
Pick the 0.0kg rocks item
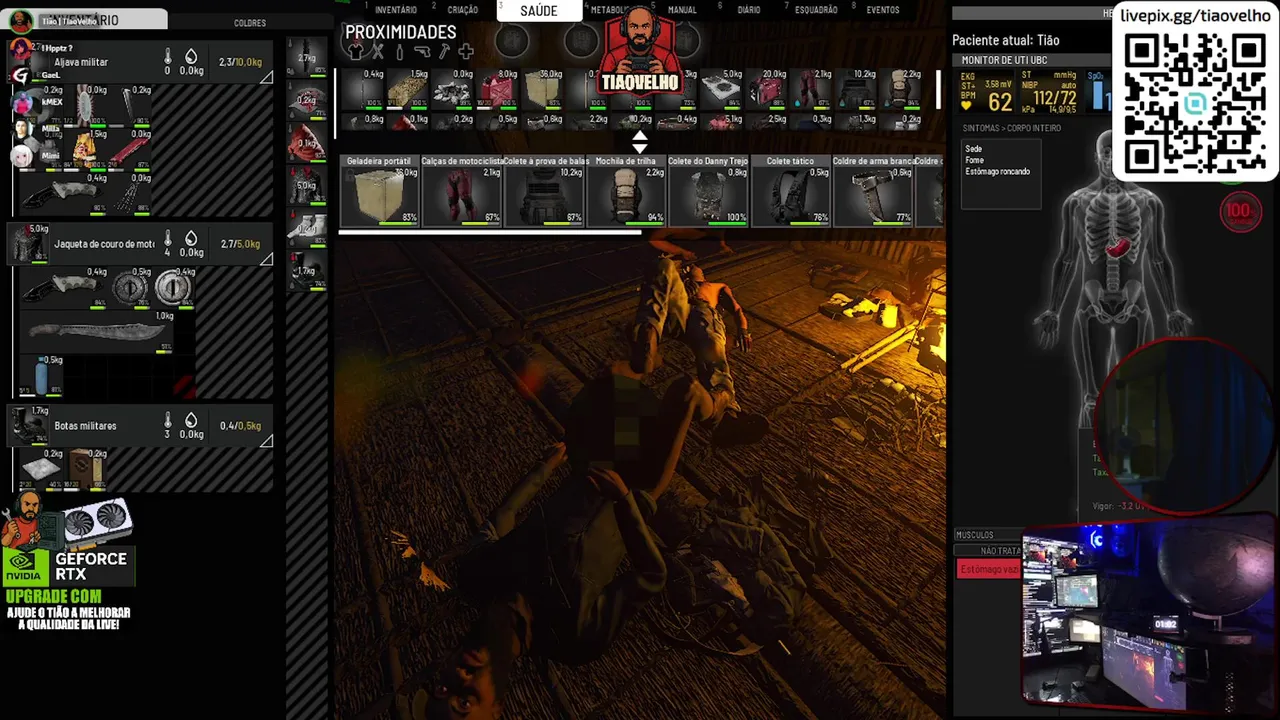click(x=452, y=89)
